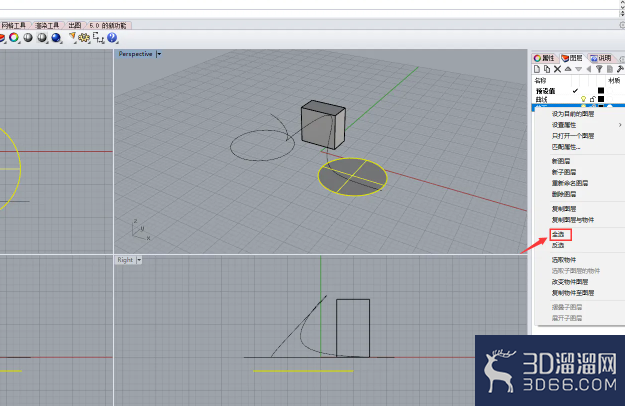
Task: Toggle the 曲线 layer light bulb visibility
Action: (x=584, y=99)
